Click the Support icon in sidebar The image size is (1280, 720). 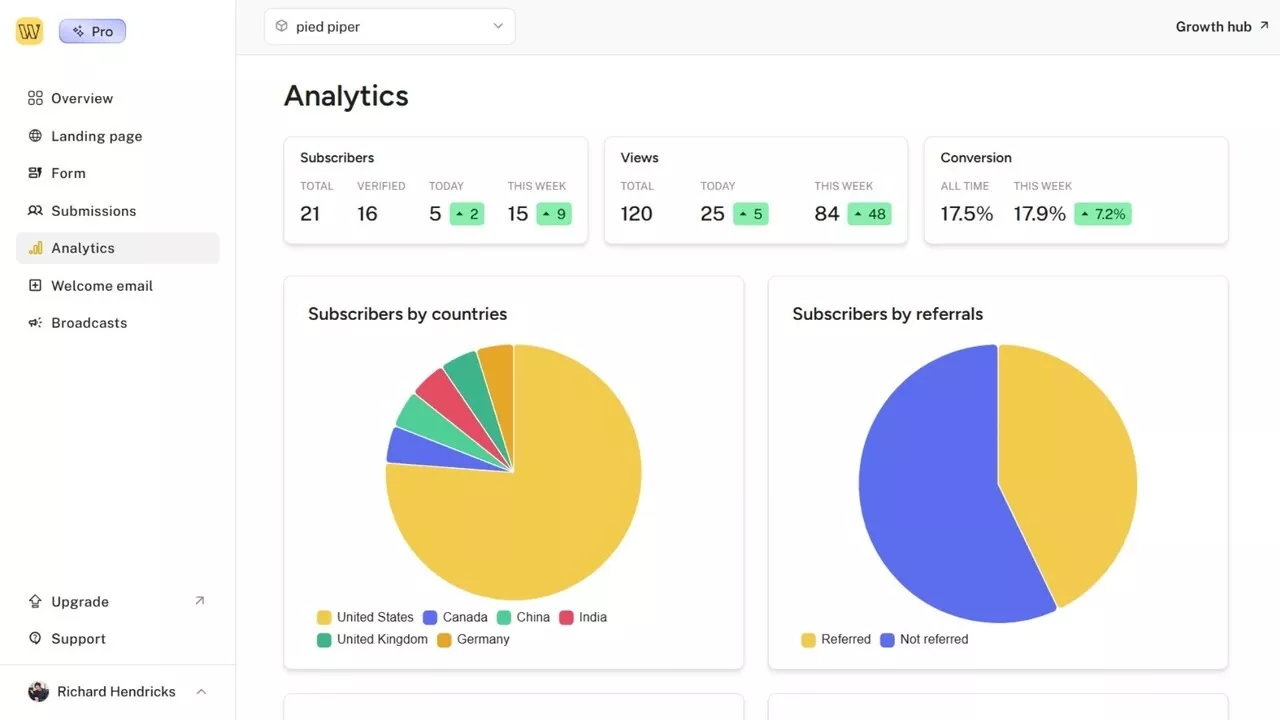pos(35,639)
